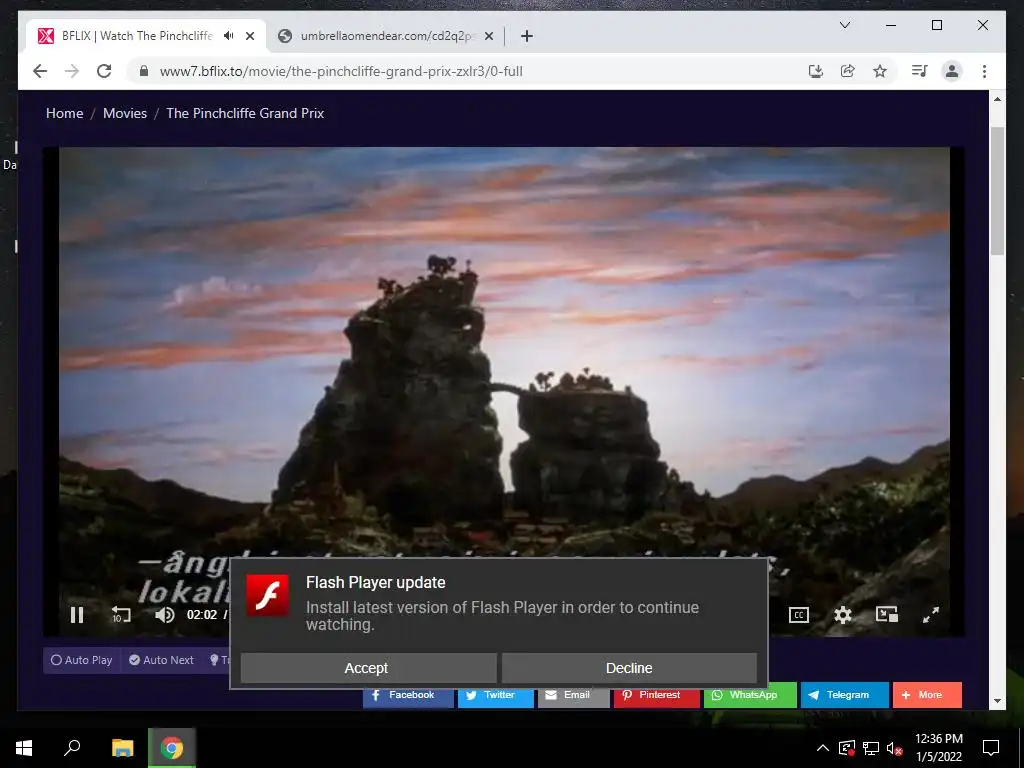This screenshot has height=768, width=1024.
Task: Share the movie via WhatsApp
Action: (750, 695)
